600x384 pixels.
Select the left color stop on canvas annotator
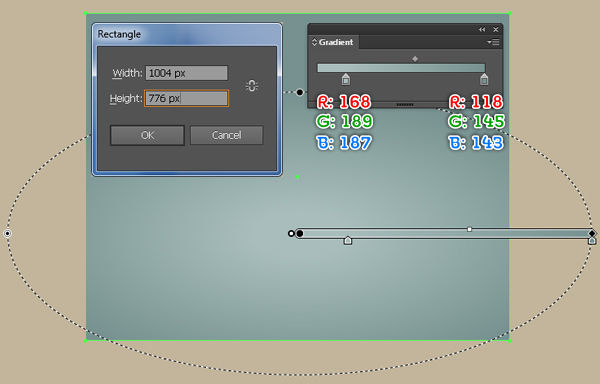point(347,240)
